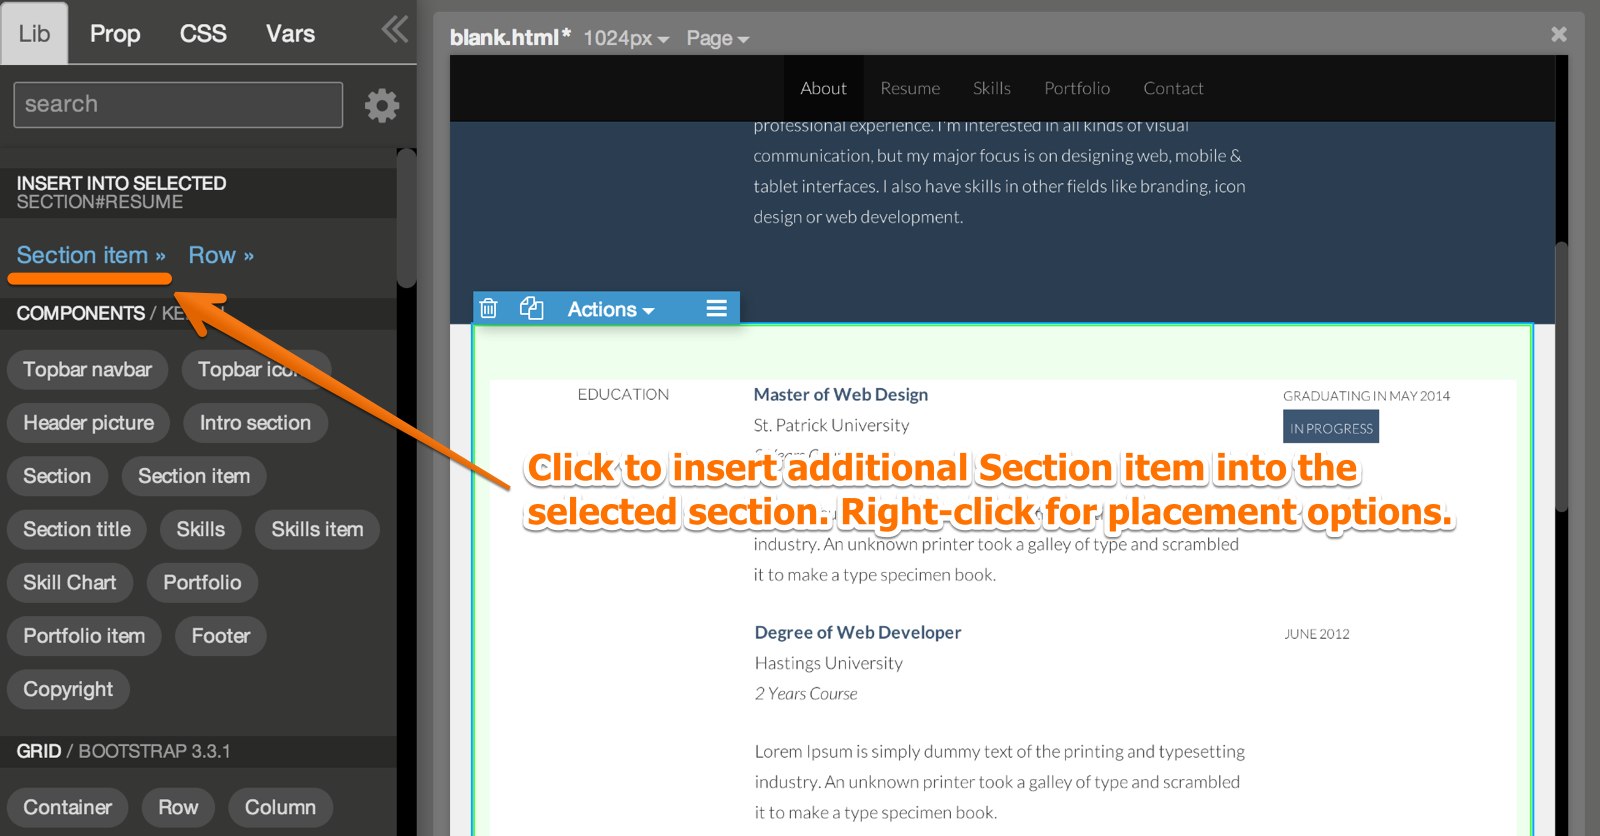Open the Page dropdown menu
Screen dimensions: 1600x836
717,38
